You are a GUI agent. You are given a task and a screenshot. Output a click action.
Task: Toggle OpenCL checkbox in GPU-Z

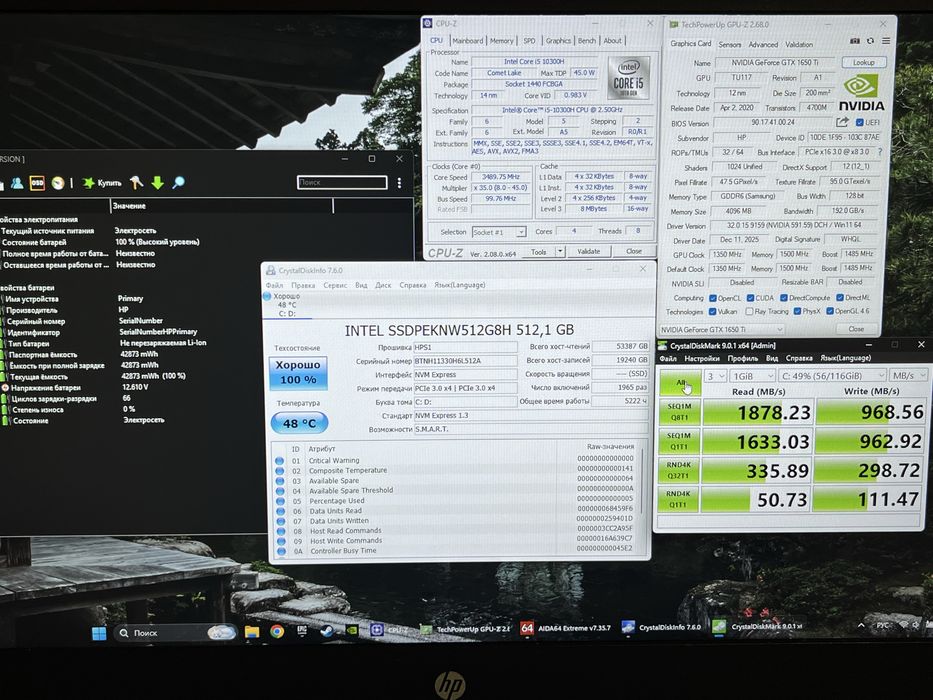pyautogui.click(x=712, y=298)
